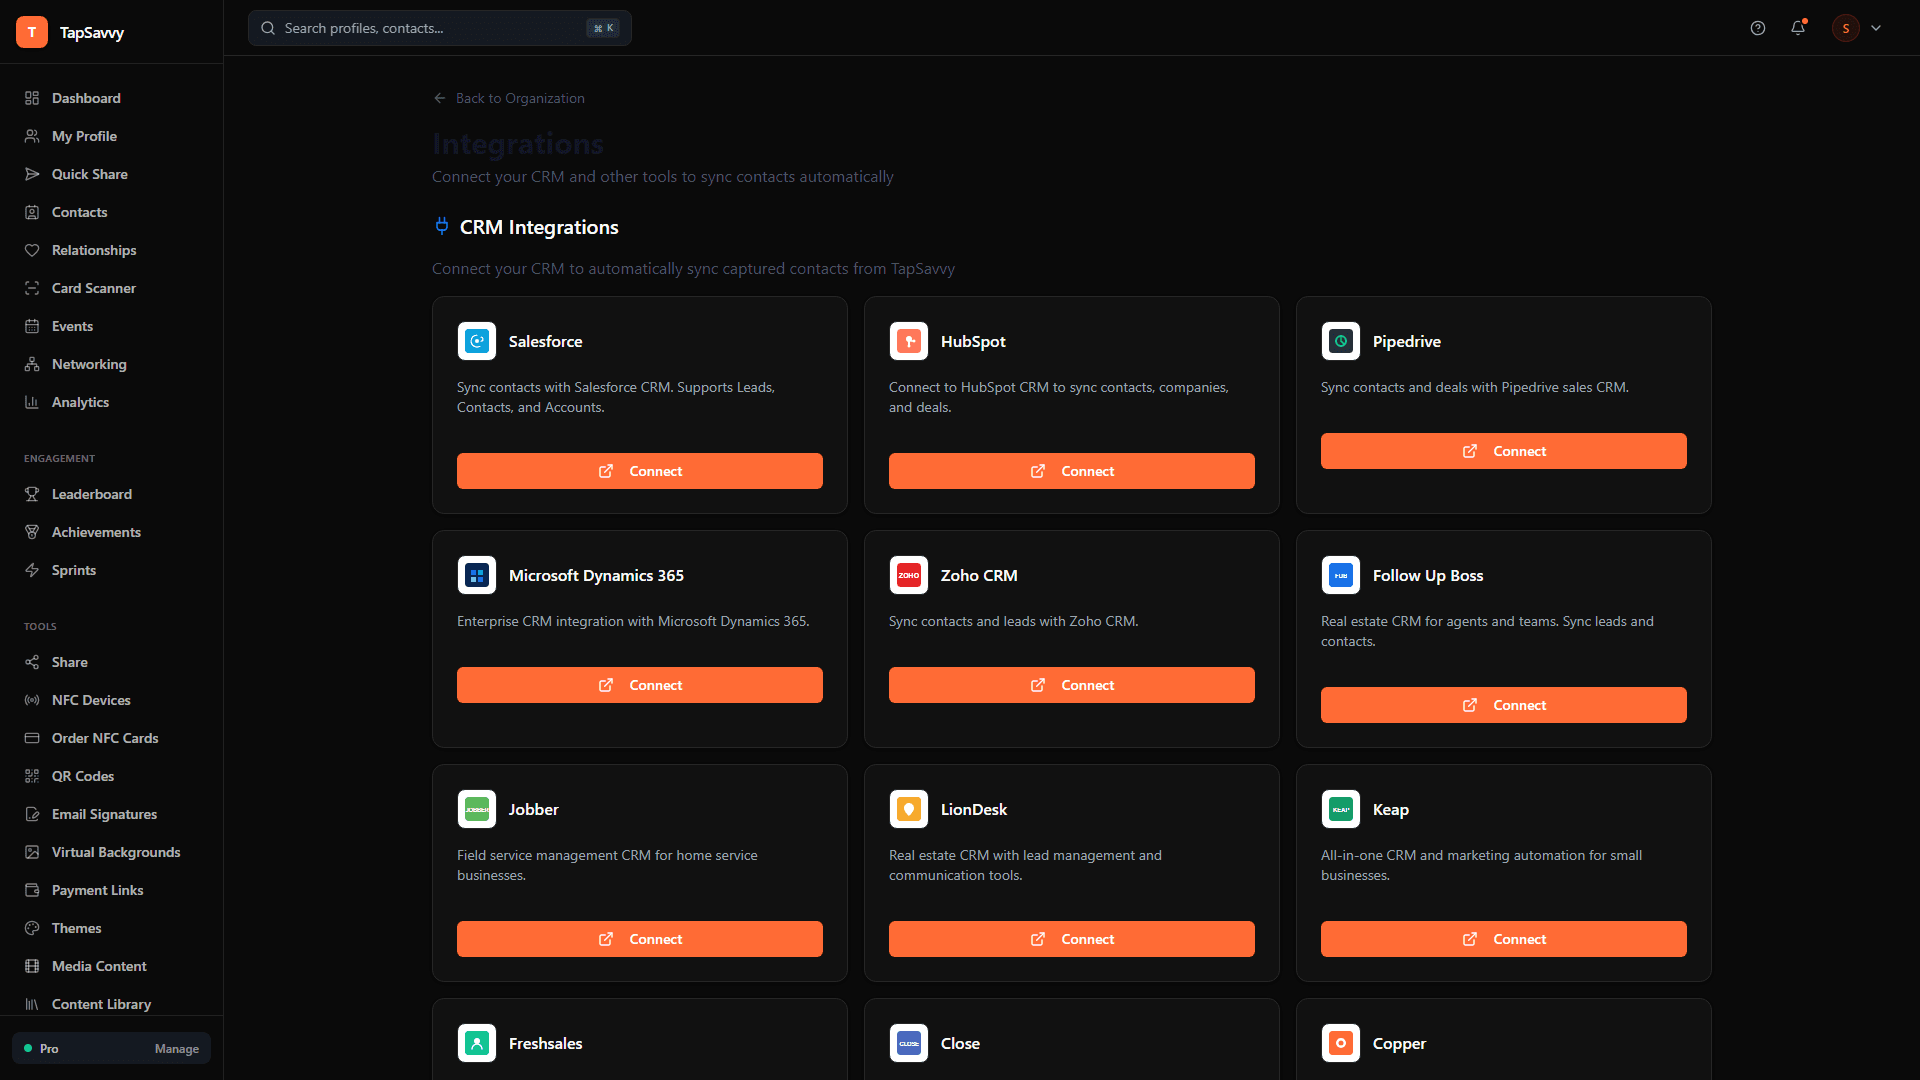This screenshot has height=1080, width=1920.
Task: Connect to Salesforce CRM
Action: pyautogui.click(x=639, y=470)
